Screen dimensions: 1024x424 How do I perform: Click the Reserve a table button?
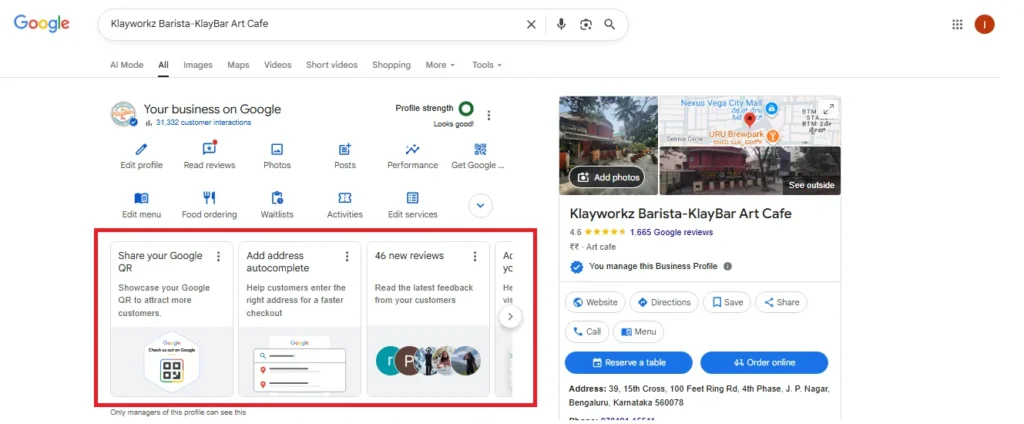coord(628,362)
